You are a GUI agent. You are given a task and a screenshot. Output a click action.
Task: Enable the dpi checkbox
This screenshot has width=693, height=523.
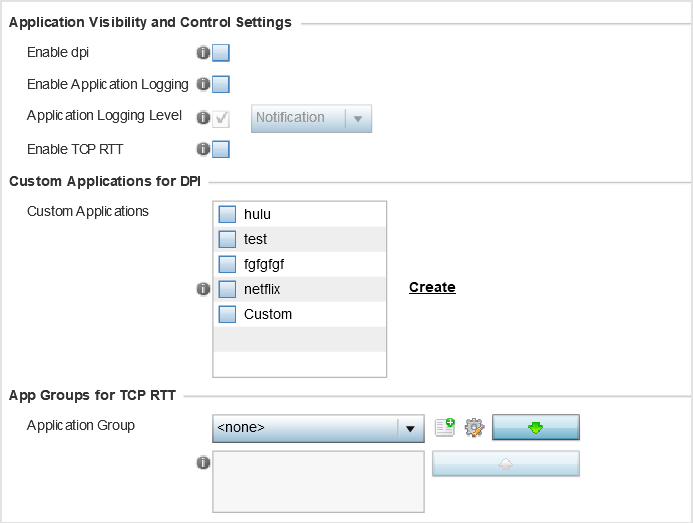coord(221,53)
